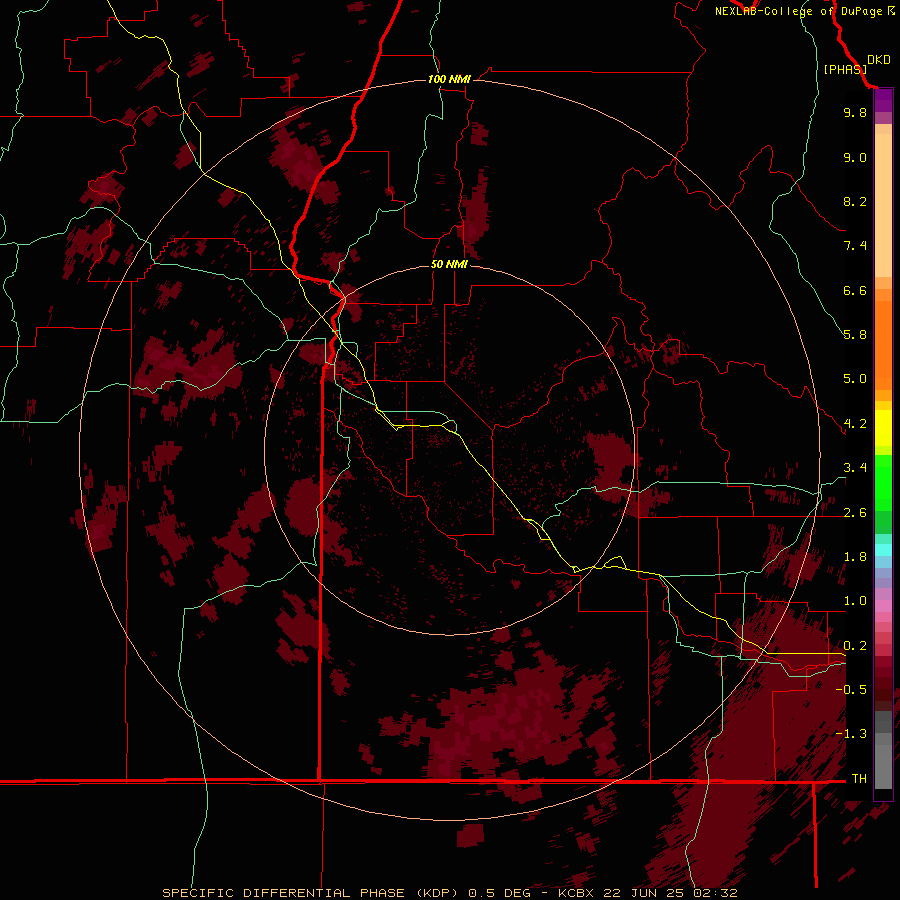Screen dimensions: 900x900
Task: Click the 6.6 value on the color scale
Action: (855, 290)
